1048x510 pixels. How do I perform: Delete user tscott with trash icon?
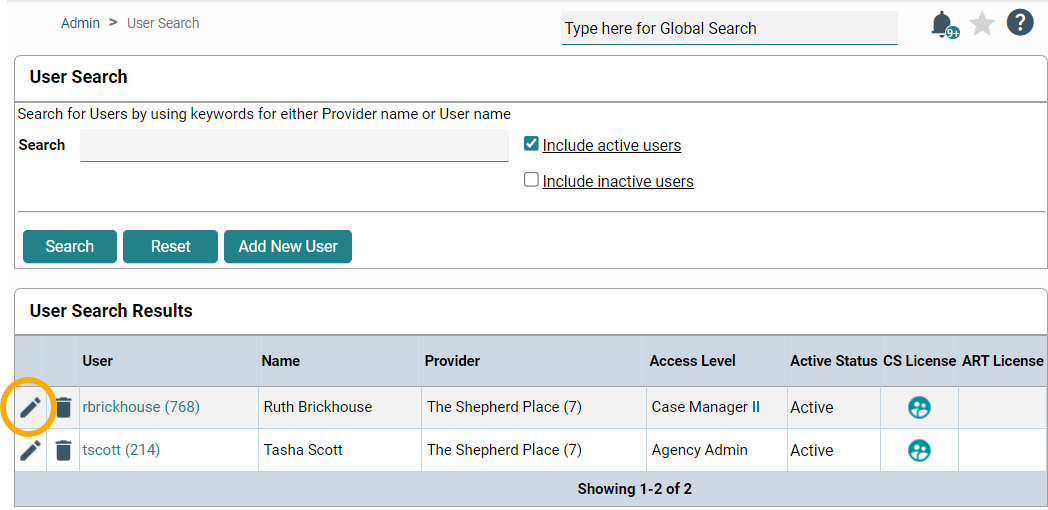(x=64, y=451)
